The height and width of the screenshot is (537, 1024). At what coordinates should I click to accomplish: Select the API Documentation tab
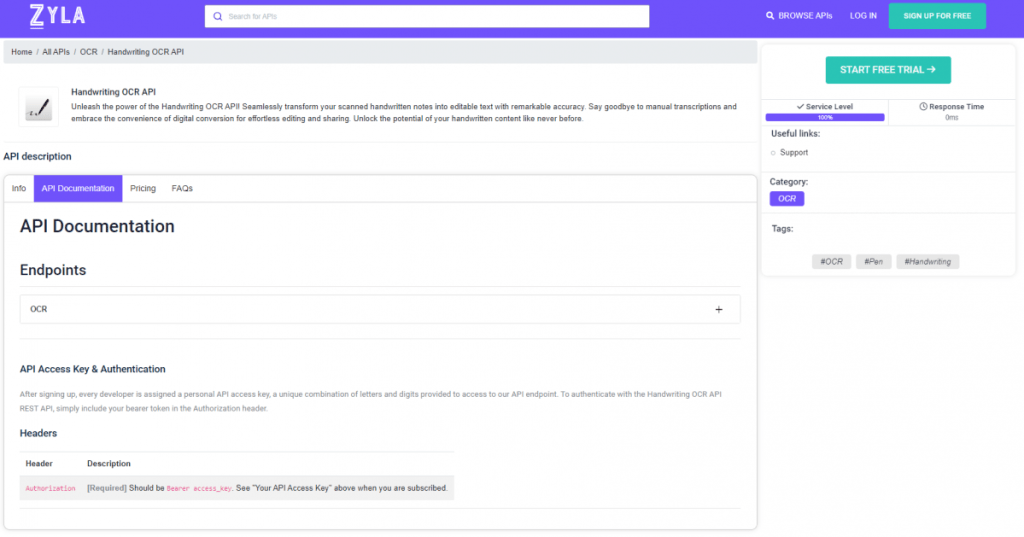tap(78, 188)
